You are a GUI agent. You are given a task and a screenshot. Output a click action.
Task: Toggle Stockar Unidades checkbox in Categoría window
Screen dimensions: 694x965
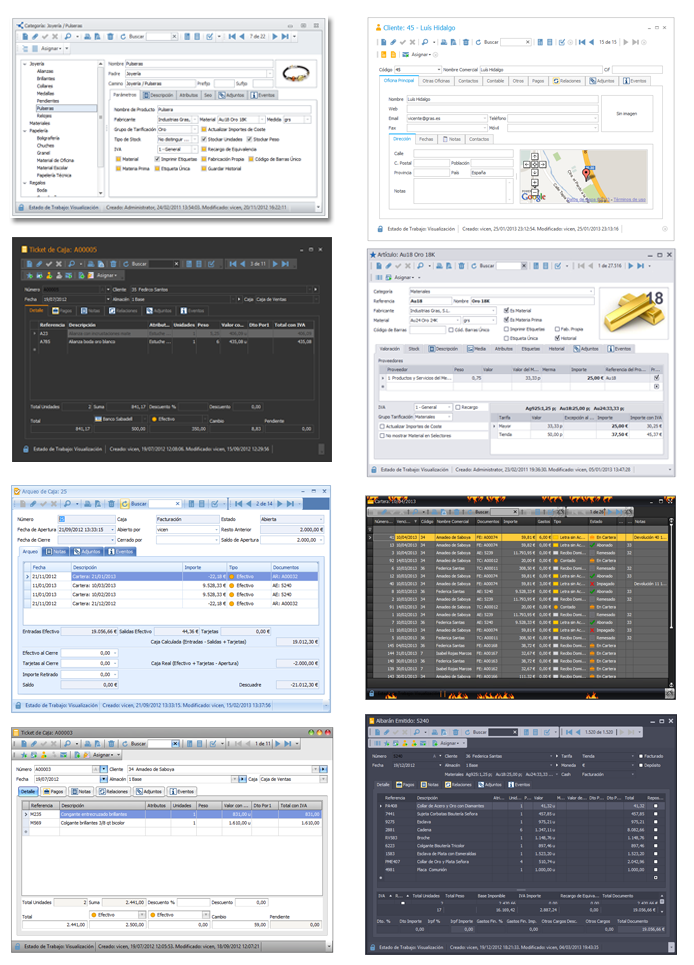pyautogui.click(x=204, y=139)
